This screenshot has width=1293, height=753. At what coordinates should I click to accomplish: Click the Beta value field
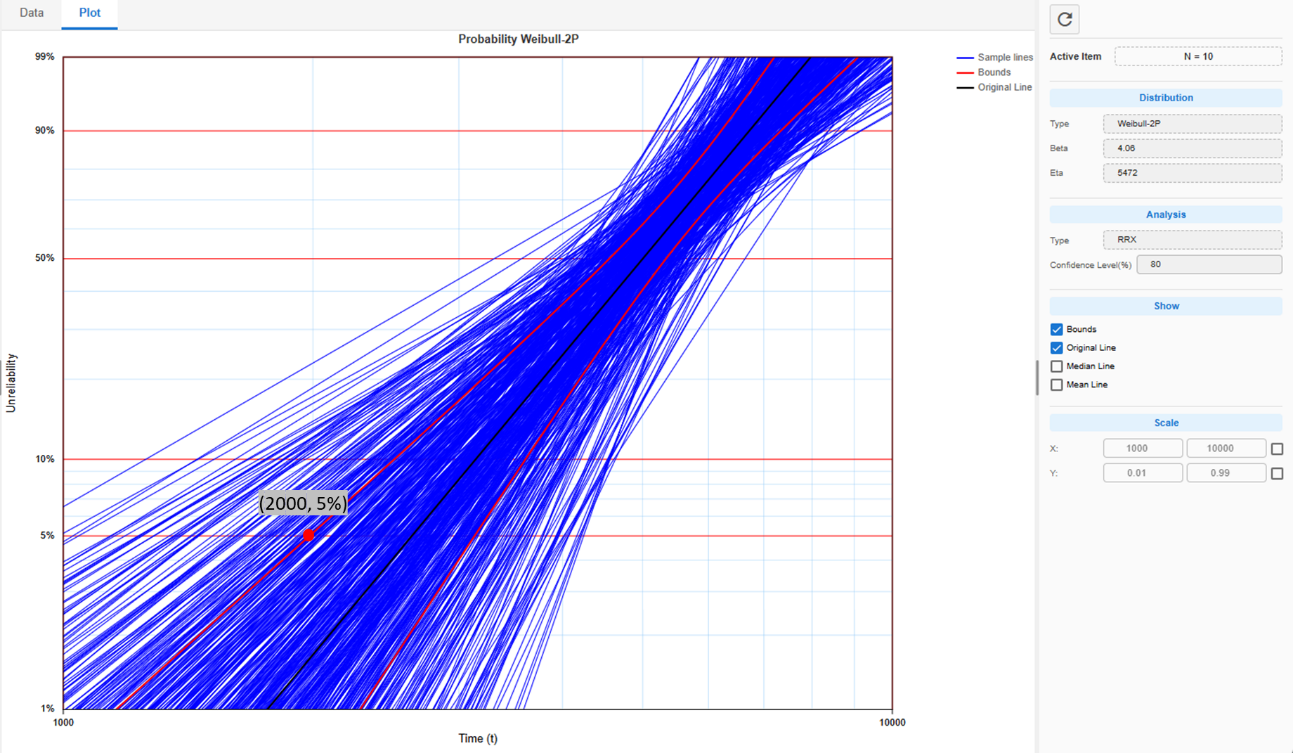1192,148
